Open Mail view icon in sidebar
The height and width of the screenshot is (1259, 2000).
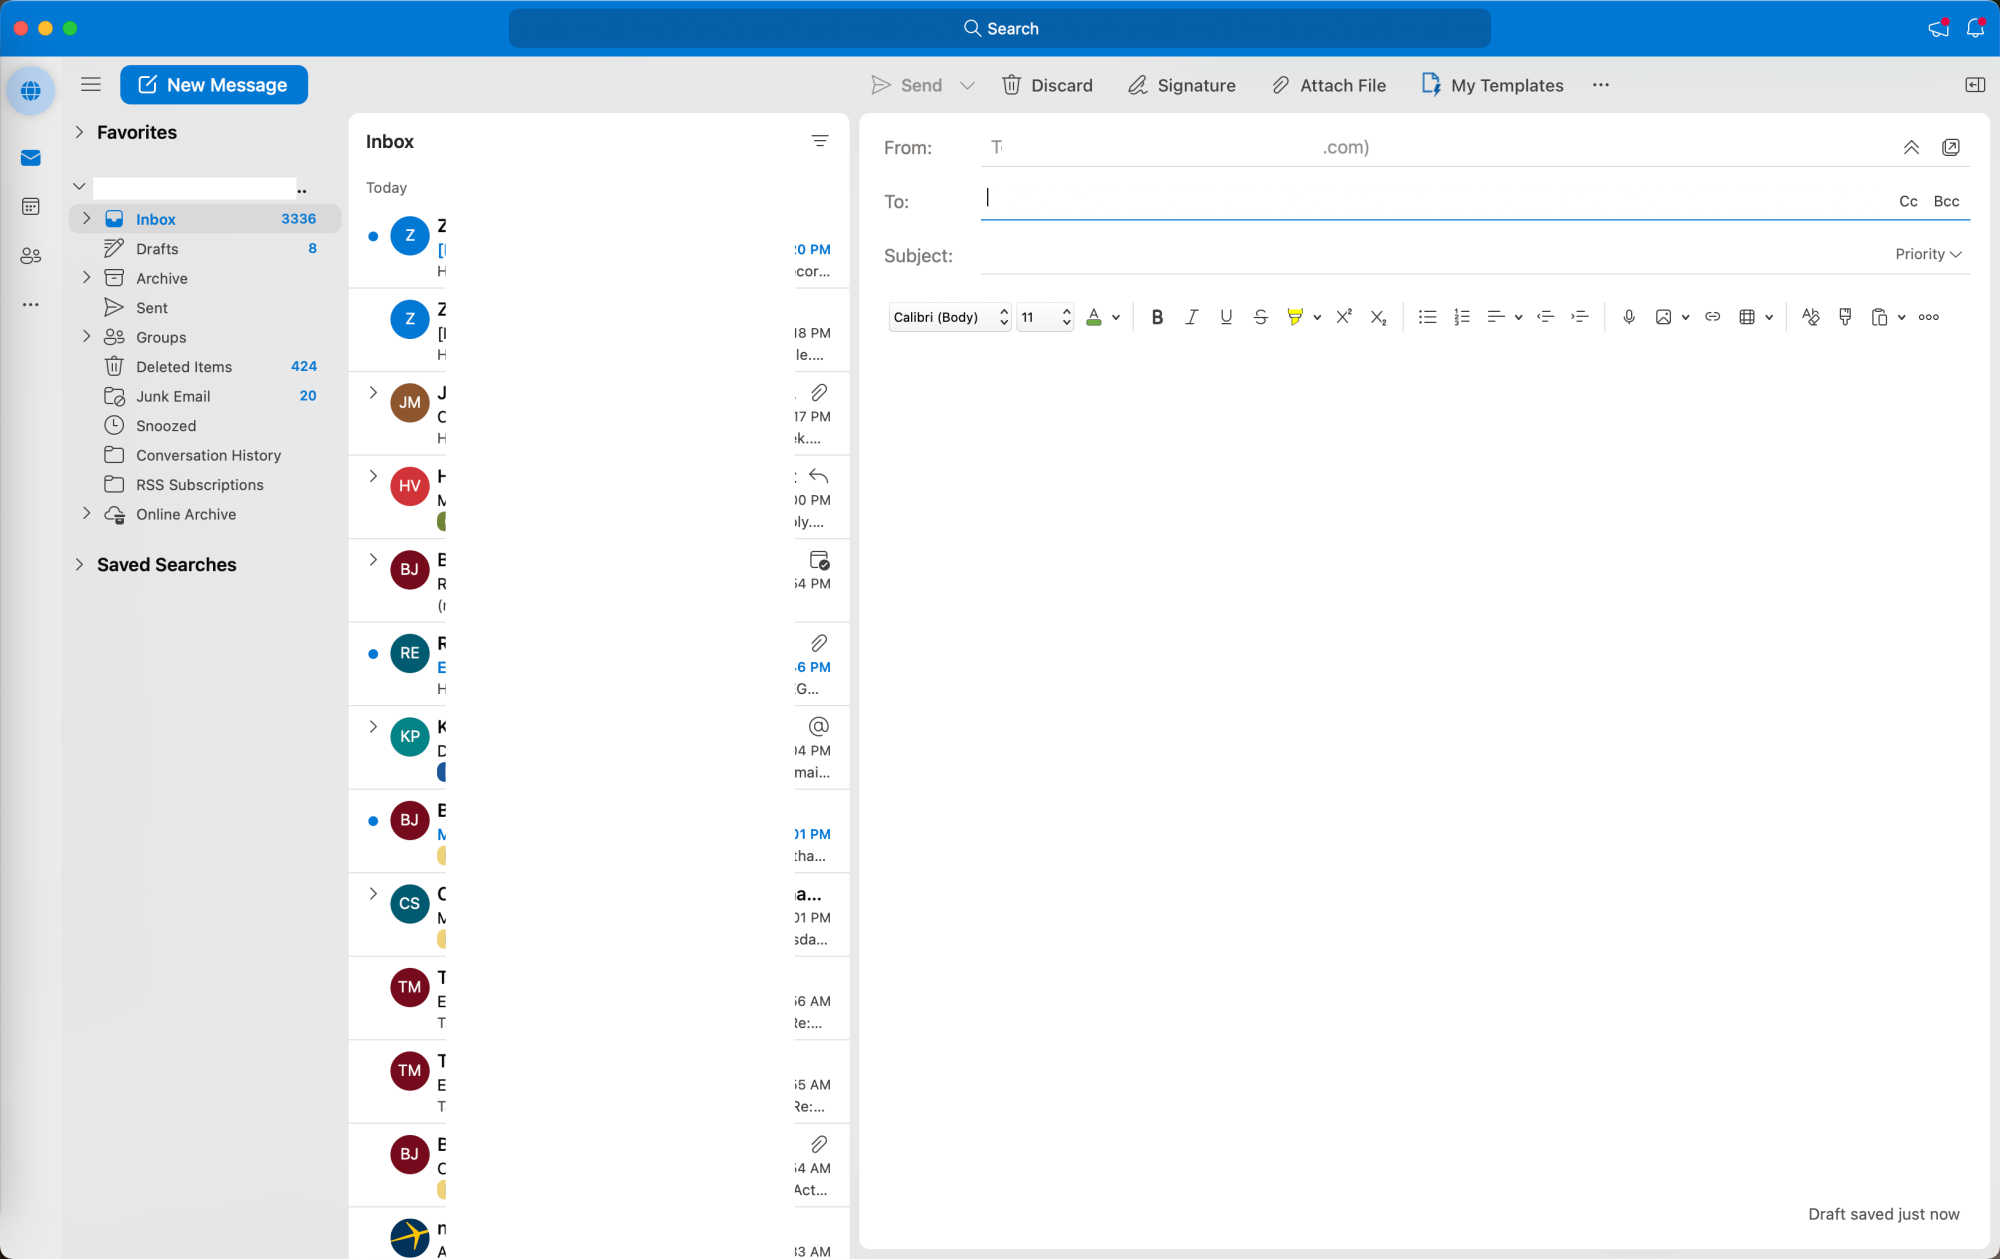pos(31,157)
